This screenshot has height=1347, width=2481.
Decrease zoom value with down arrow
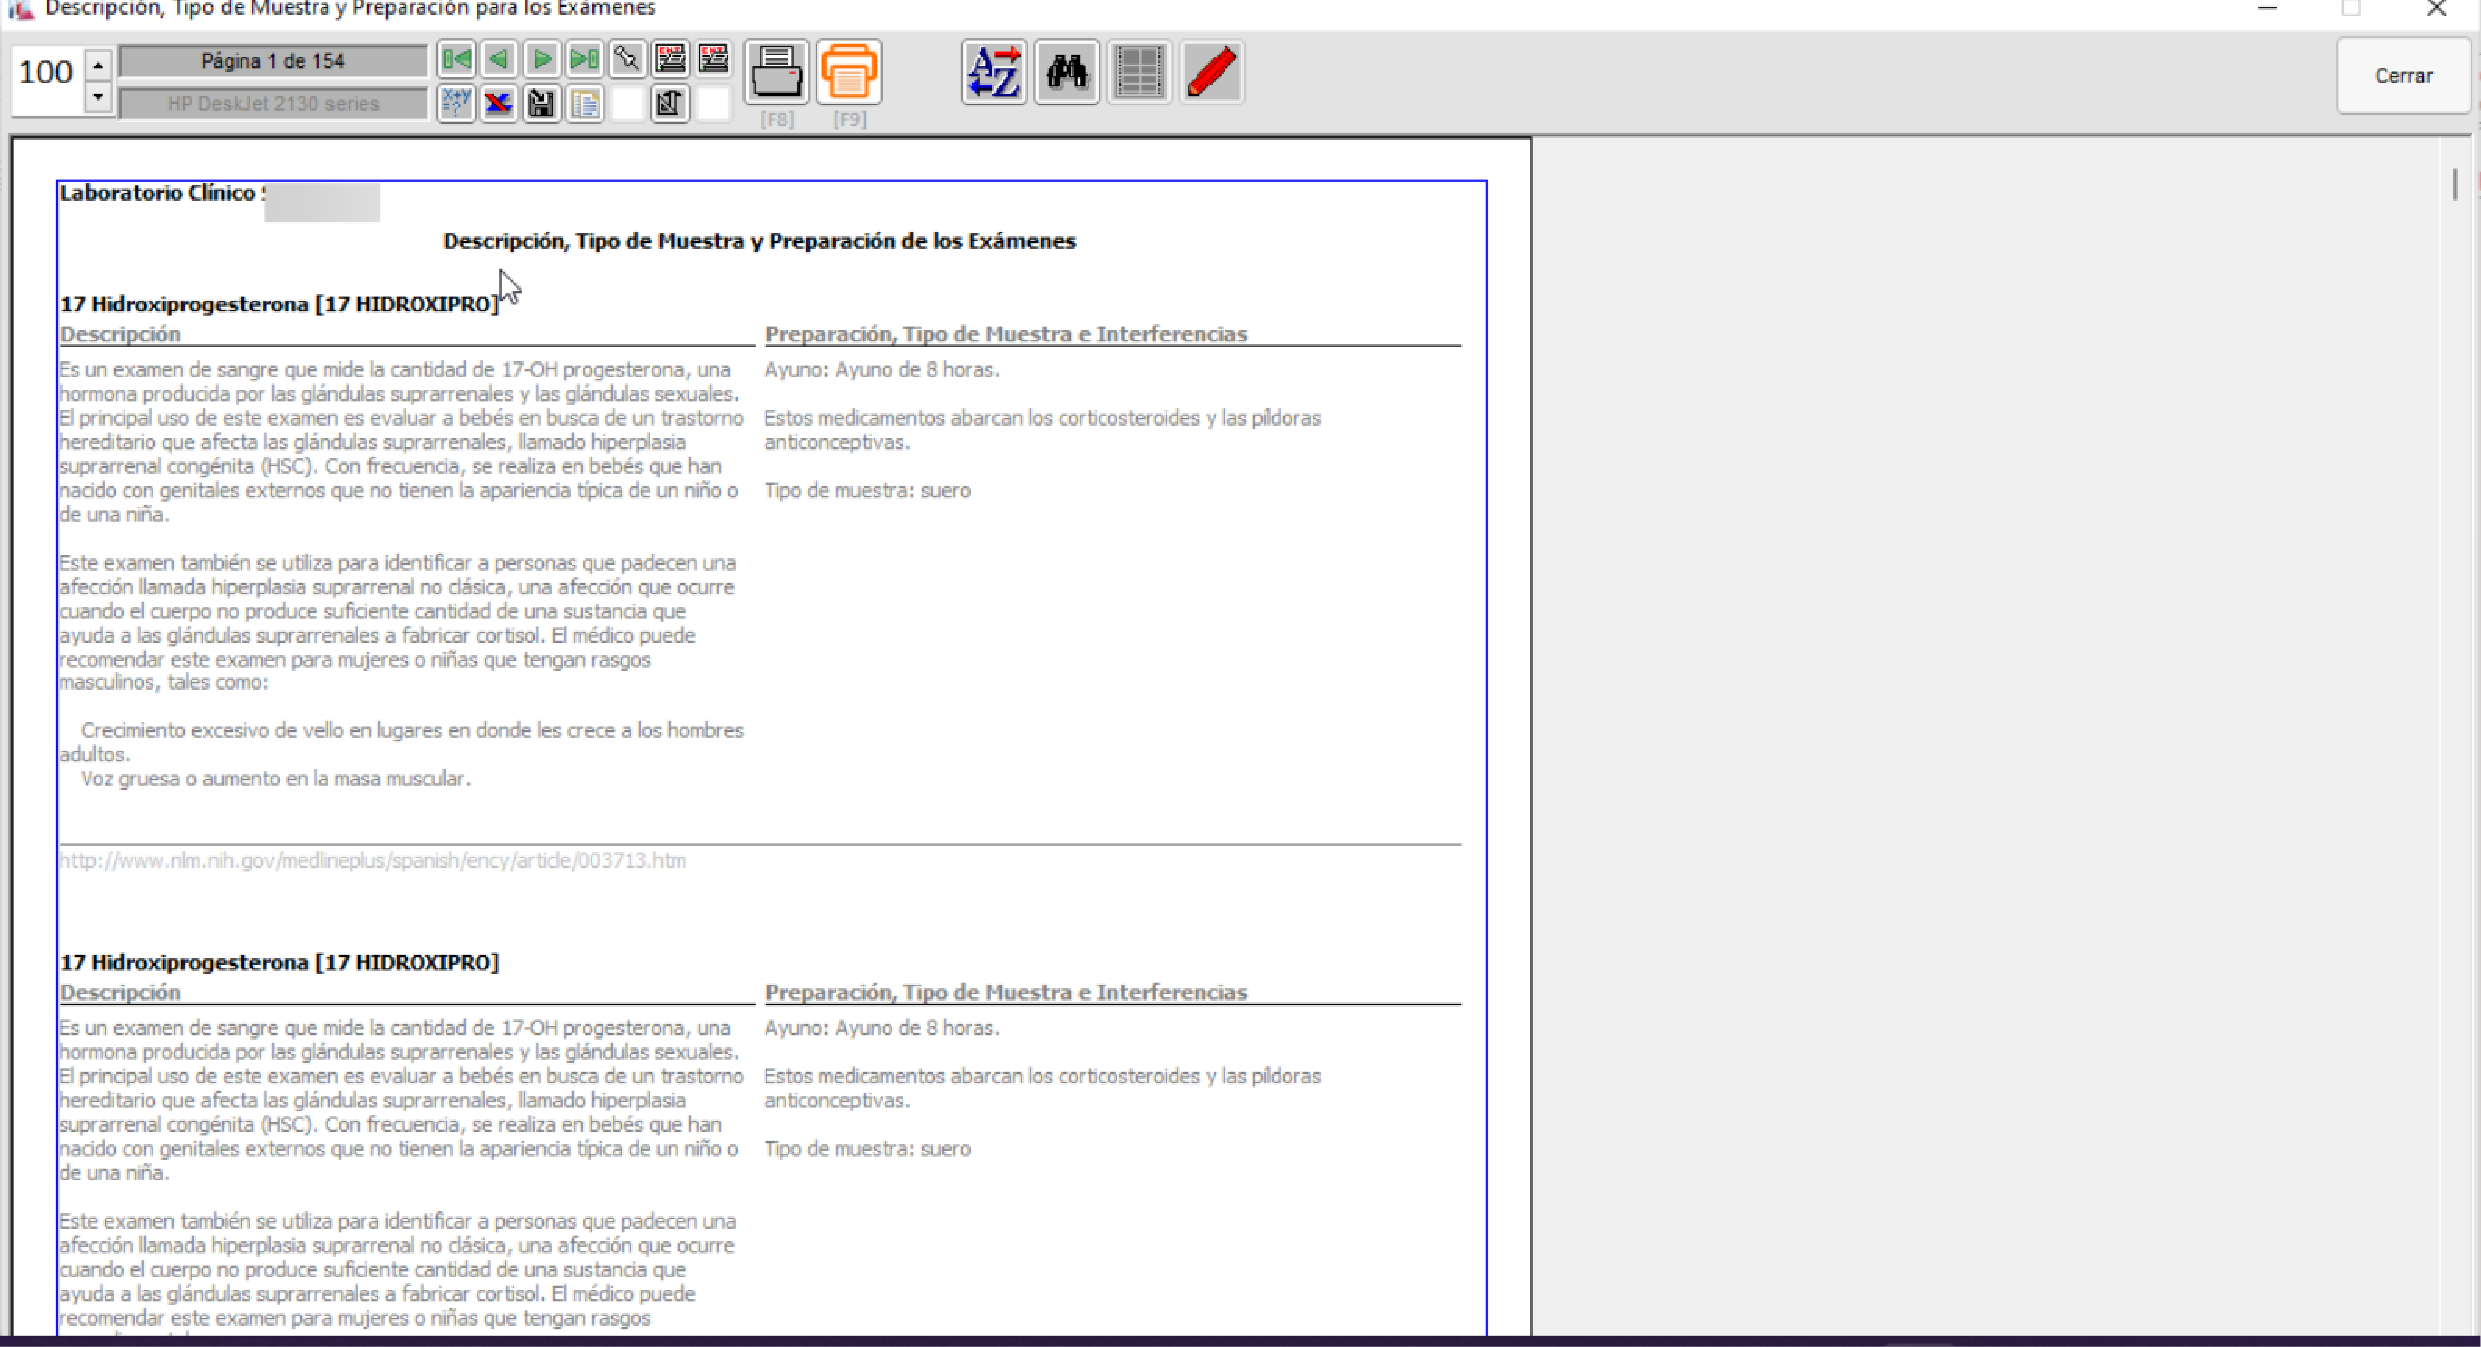click(x=98, y=96)
